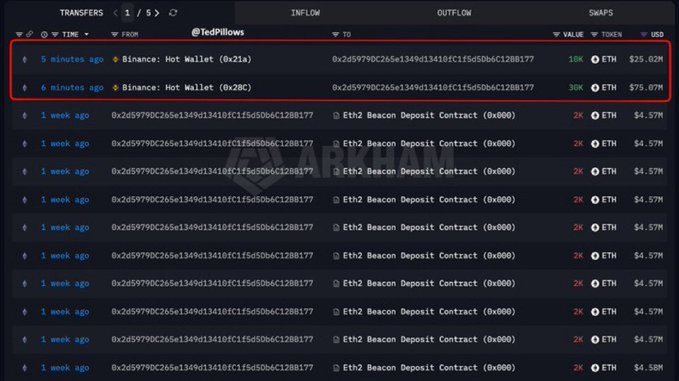Select the page number field showing 1
679x381 pixels.
[127, 13]
